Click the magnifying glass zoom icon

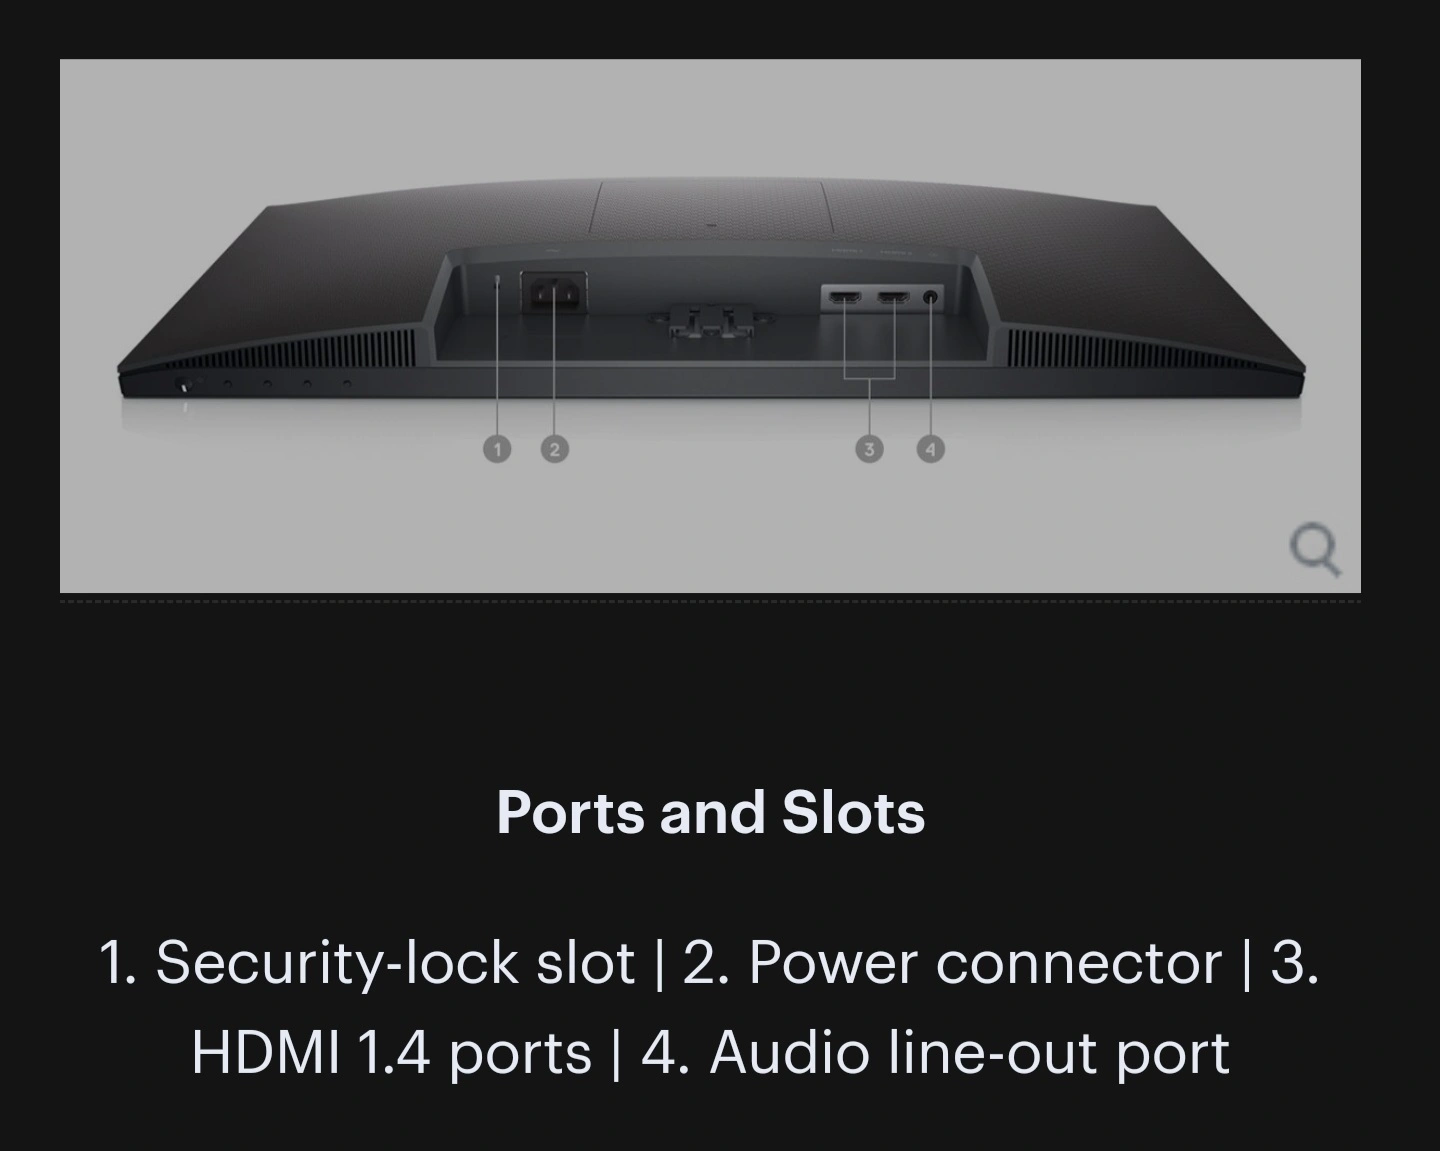tap(1316, 551)
